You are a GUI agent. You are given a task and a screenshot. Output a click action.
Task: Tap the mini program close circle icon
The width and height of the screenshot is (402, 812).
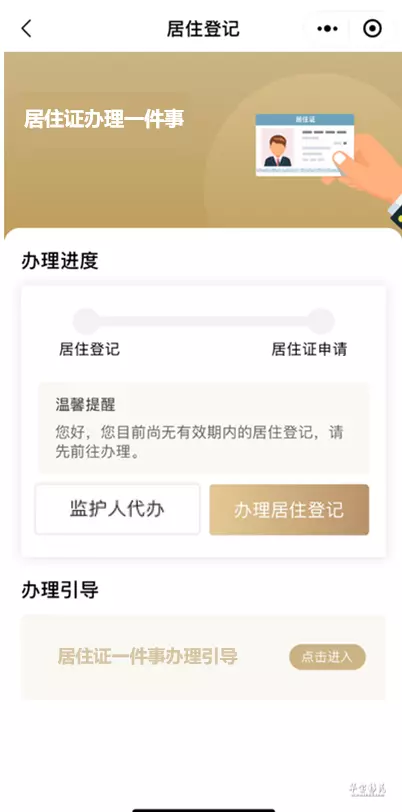click(372, 28)
